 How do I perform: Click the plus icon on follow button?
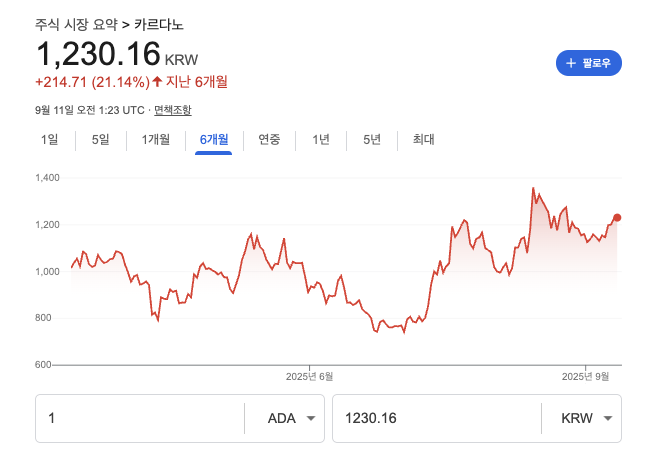click(571, 63)
